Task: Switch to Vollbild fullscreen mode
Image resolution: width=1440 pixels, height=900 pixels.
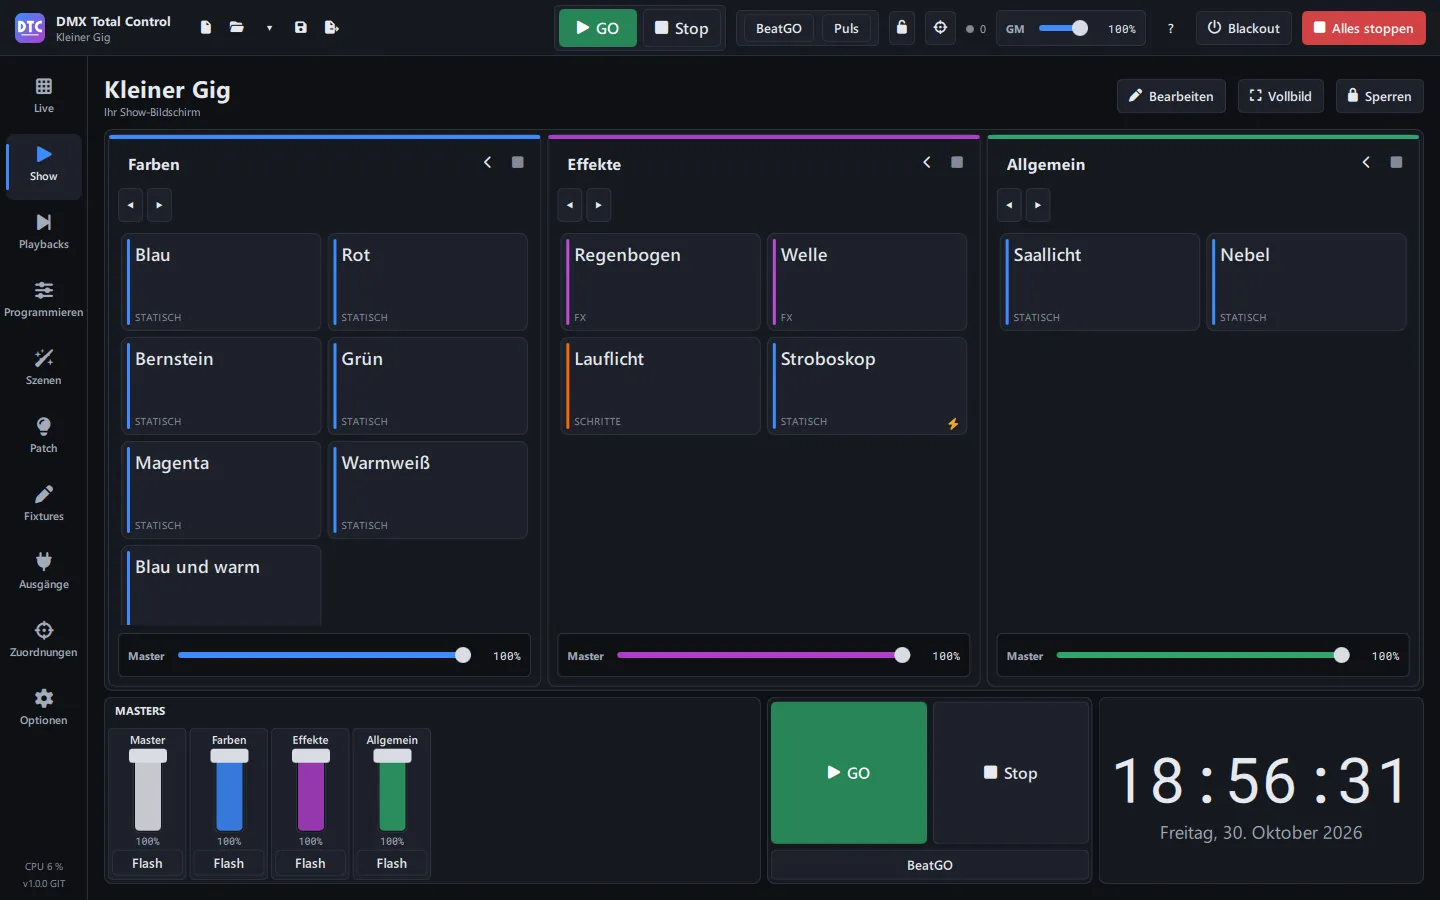Action: click(1281, 96)
